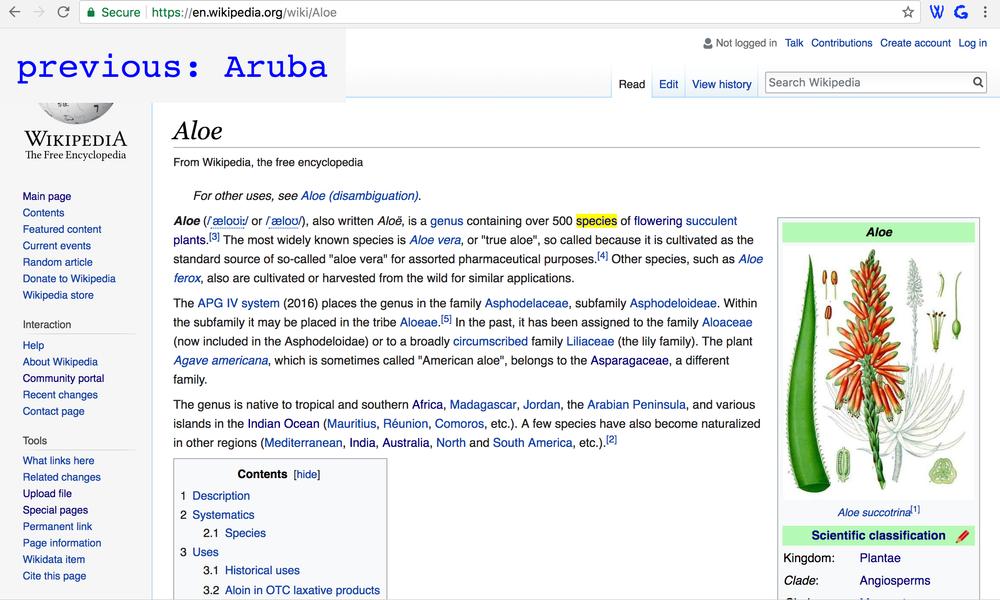Open the Madagascar link
Image resolution: width=1000 pixels, height=600 pixels.
pos(483,405)
